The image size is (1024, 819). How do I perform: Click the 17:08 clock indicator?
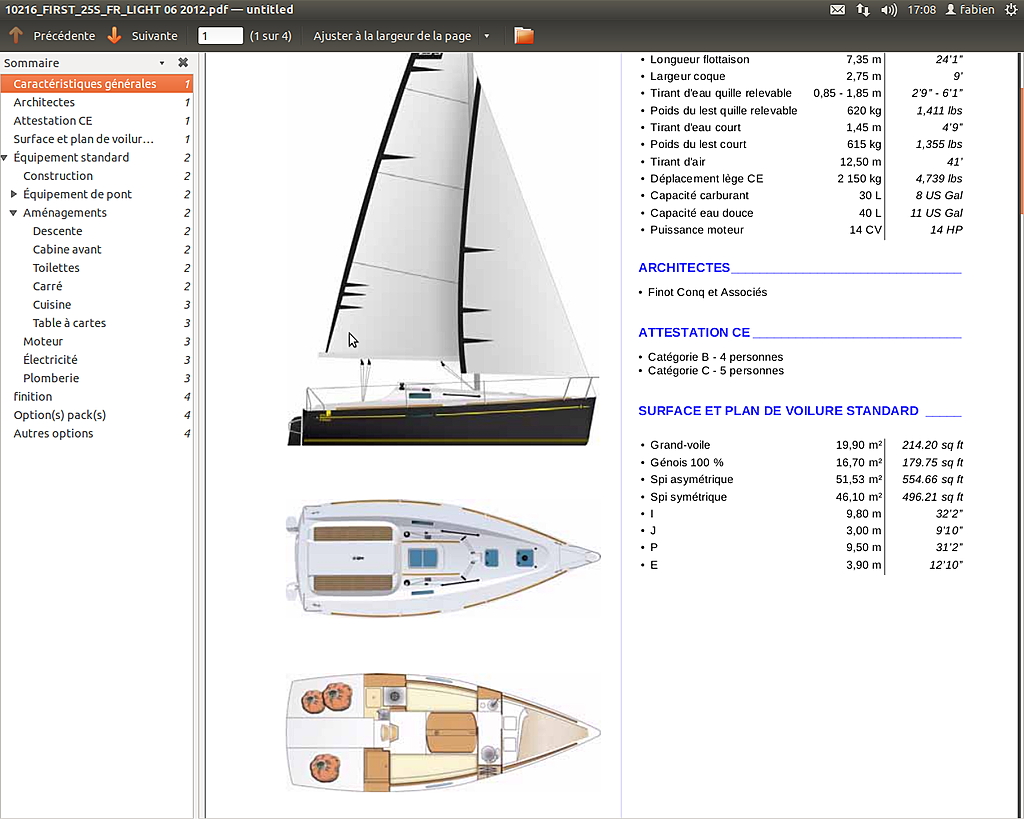[x=921, y=10]
